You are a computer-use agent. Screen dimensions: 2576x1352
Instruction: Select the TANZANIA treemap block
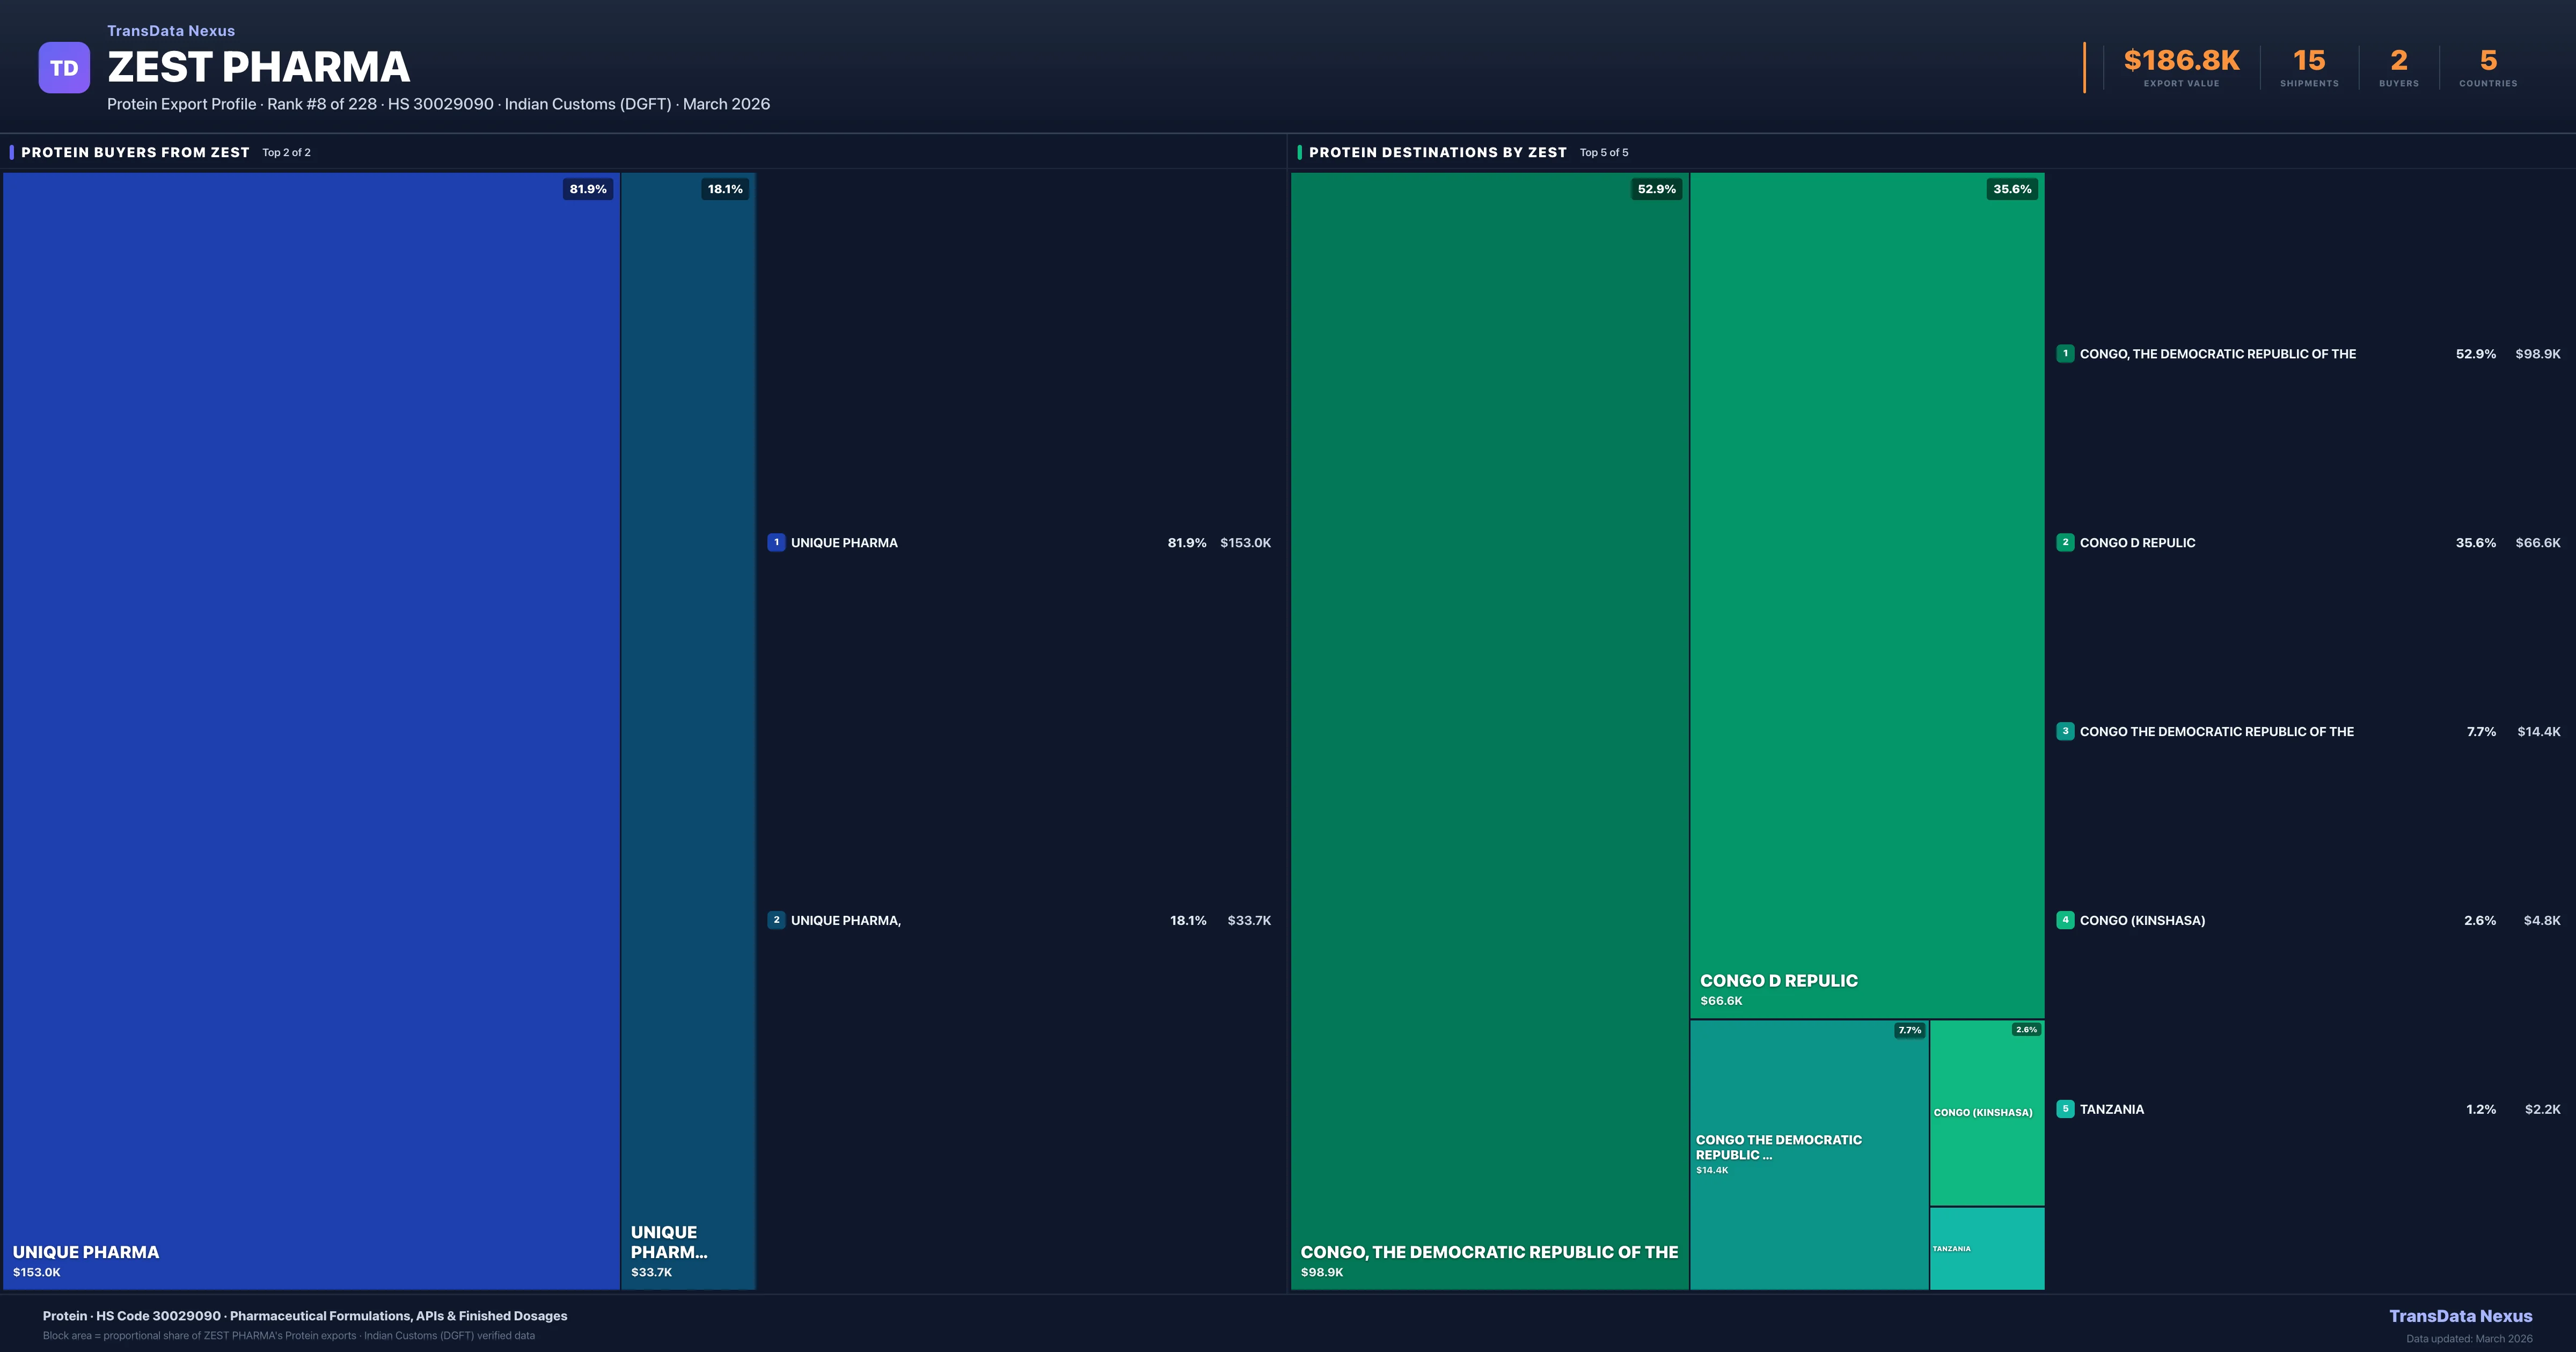coord(1987,1249)
